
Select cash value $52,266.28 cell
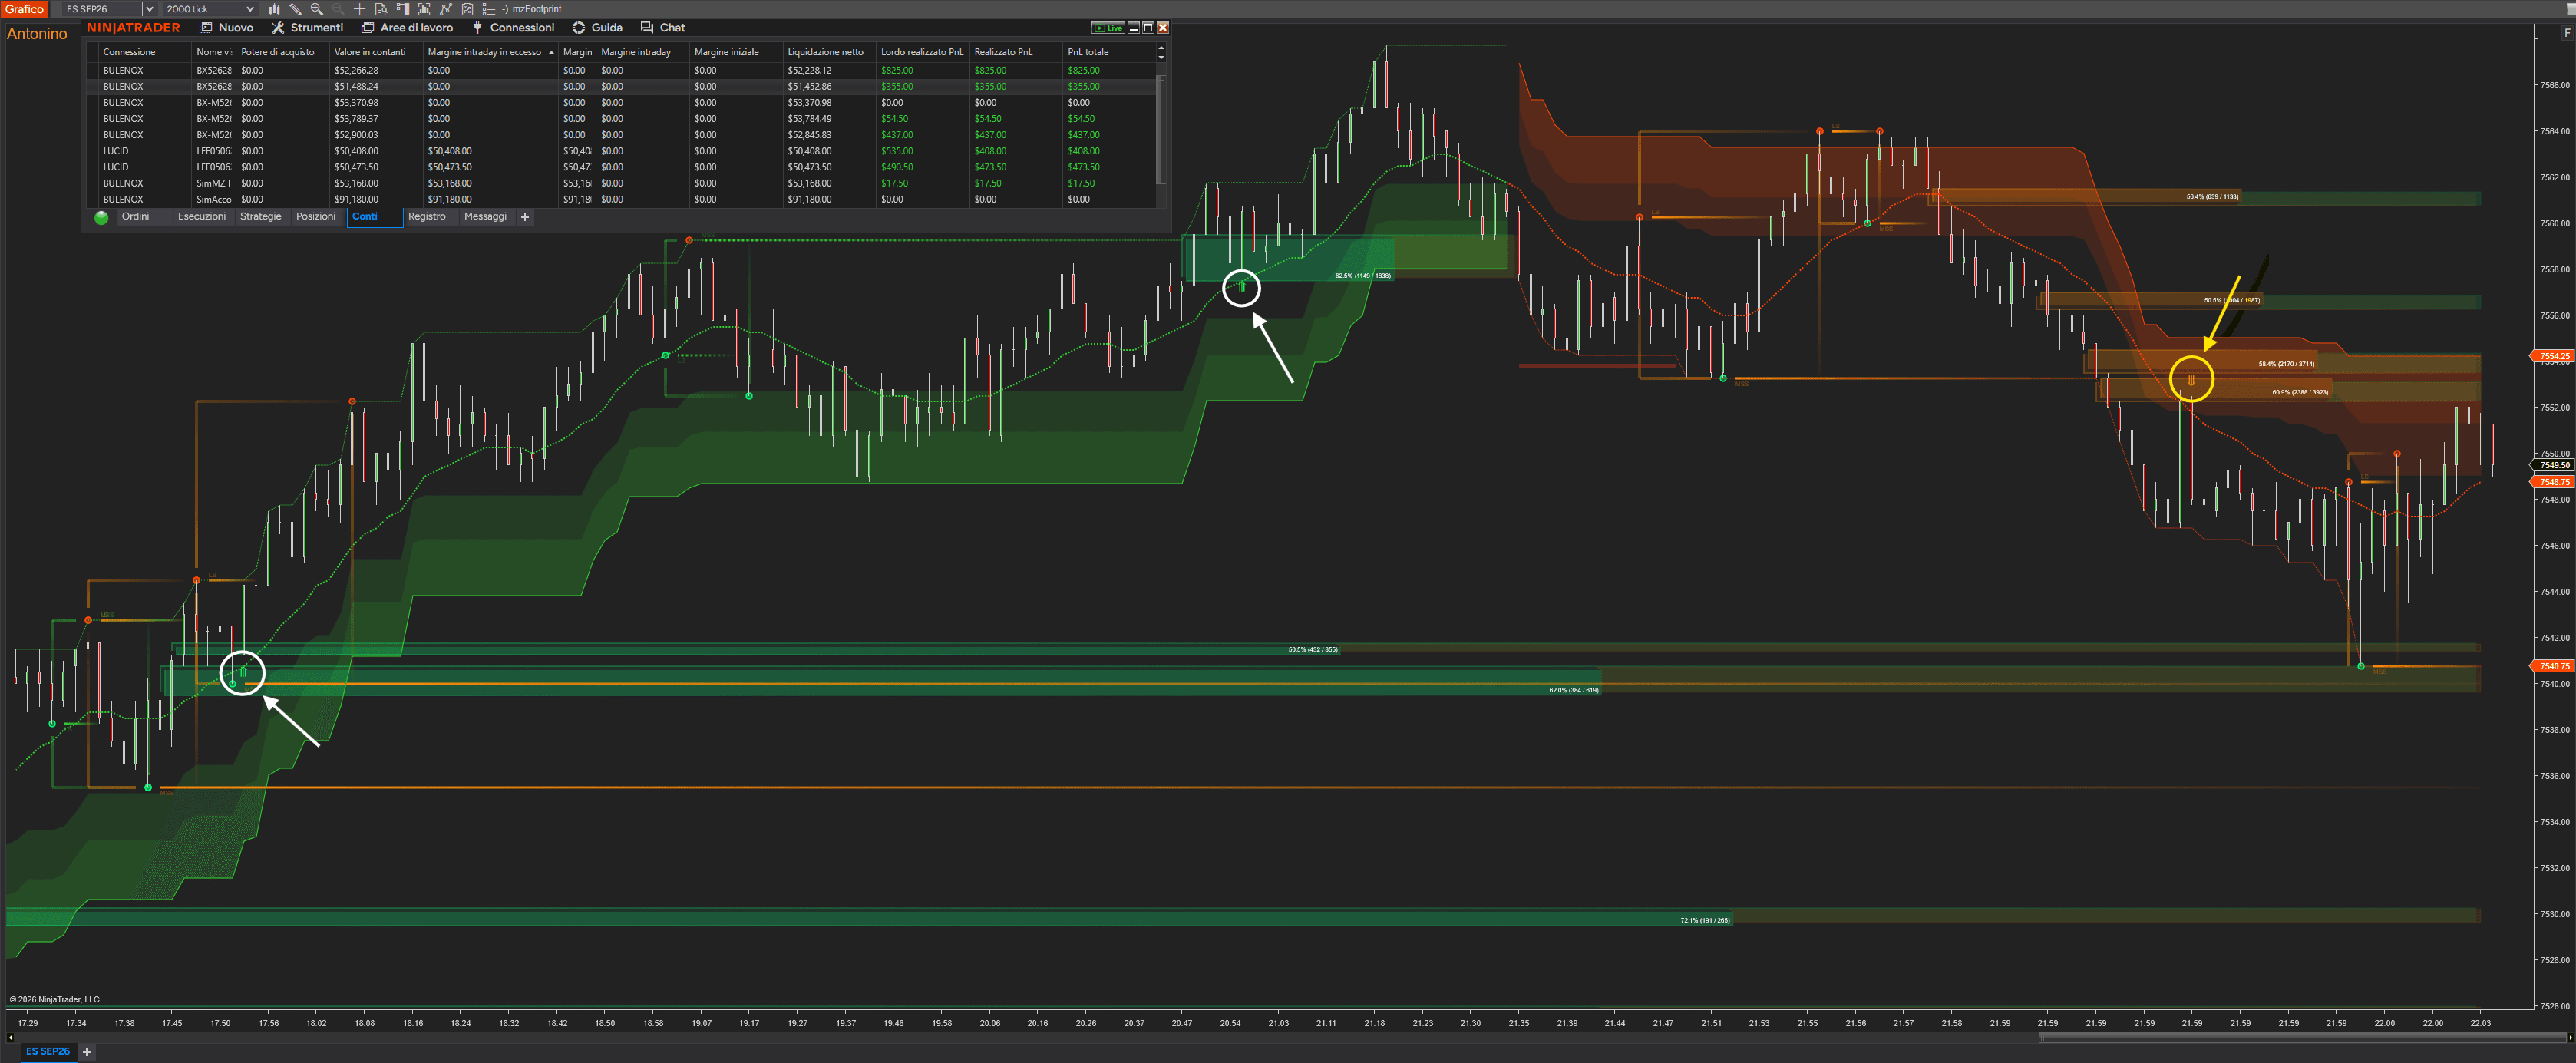click(x=375, y=70)
